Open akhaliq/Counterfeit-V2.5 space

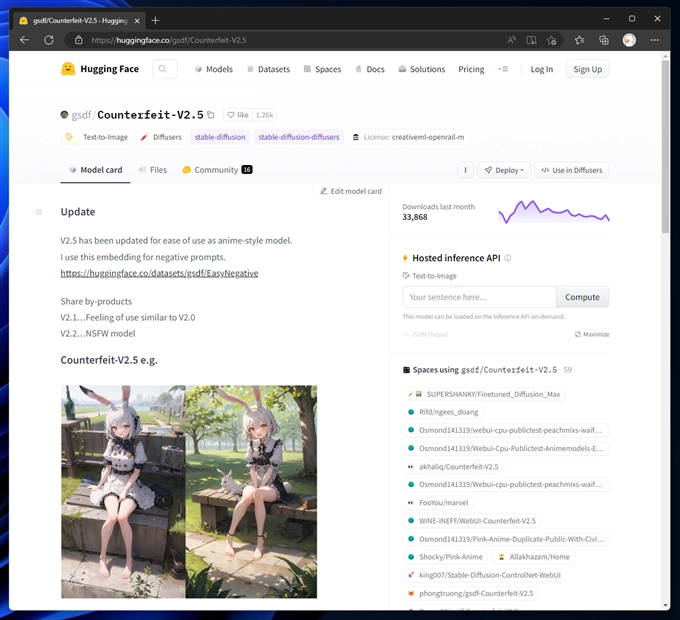pos(453,467)
